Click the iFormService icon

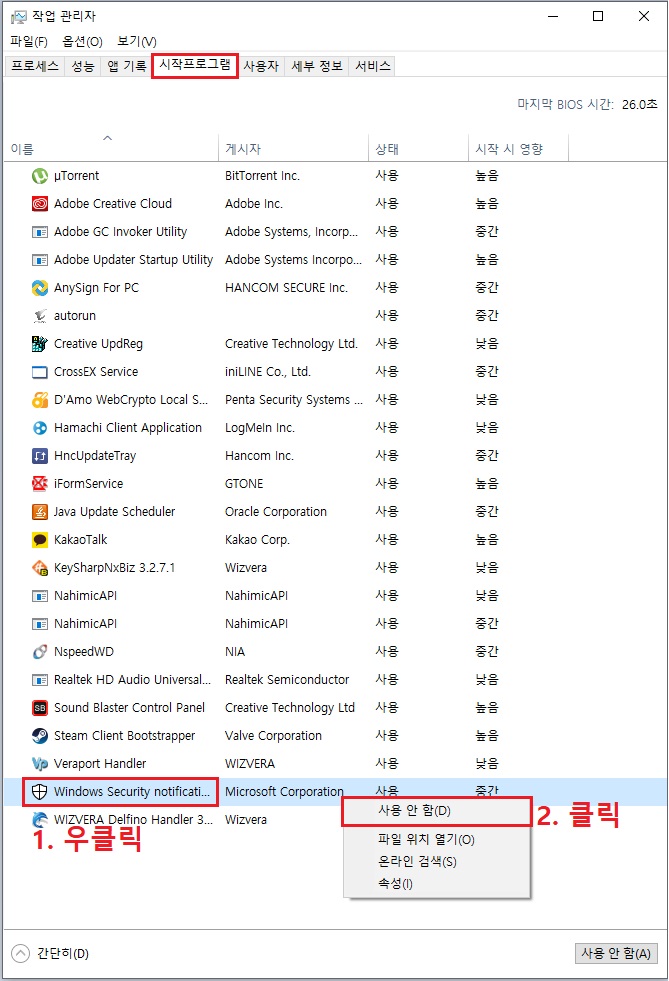click(x=39, y=484)
